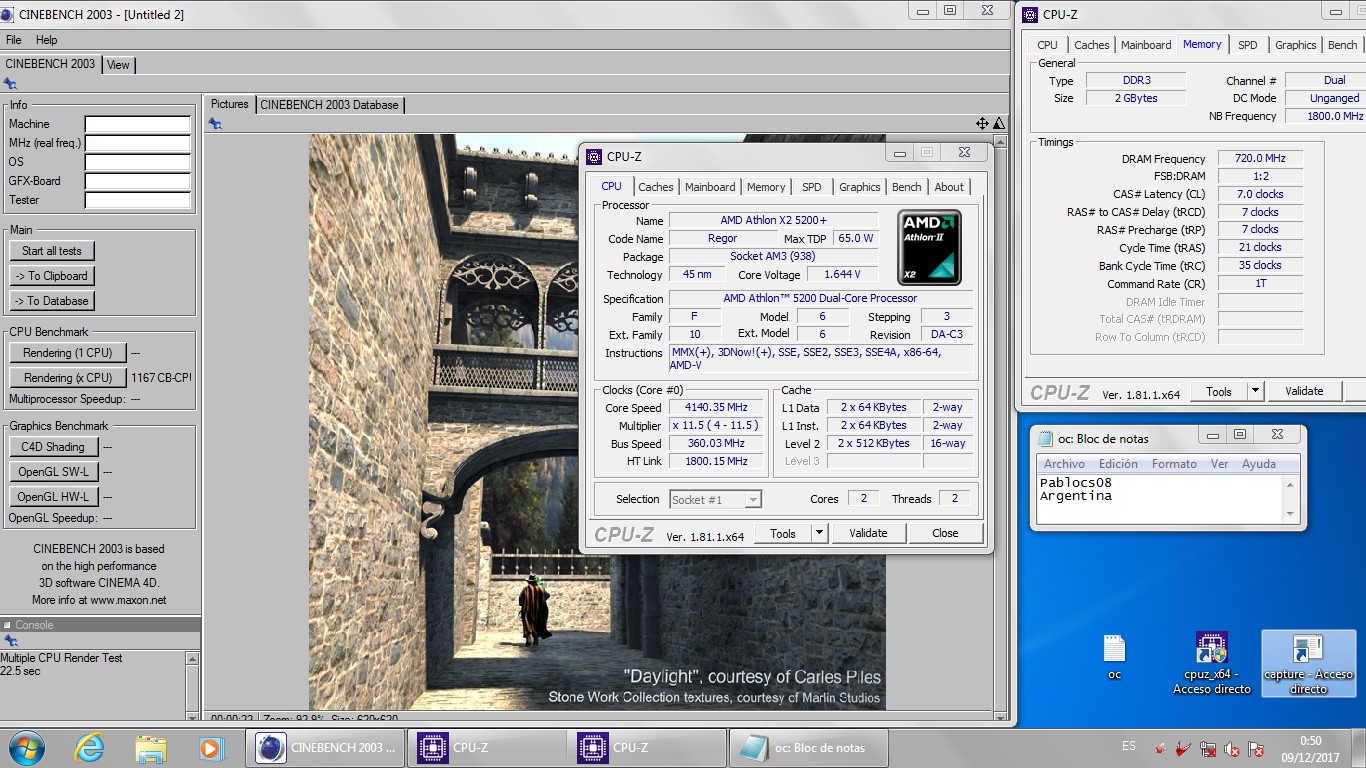Open Edición menu in Bloc de notas

pos(1118,464)
